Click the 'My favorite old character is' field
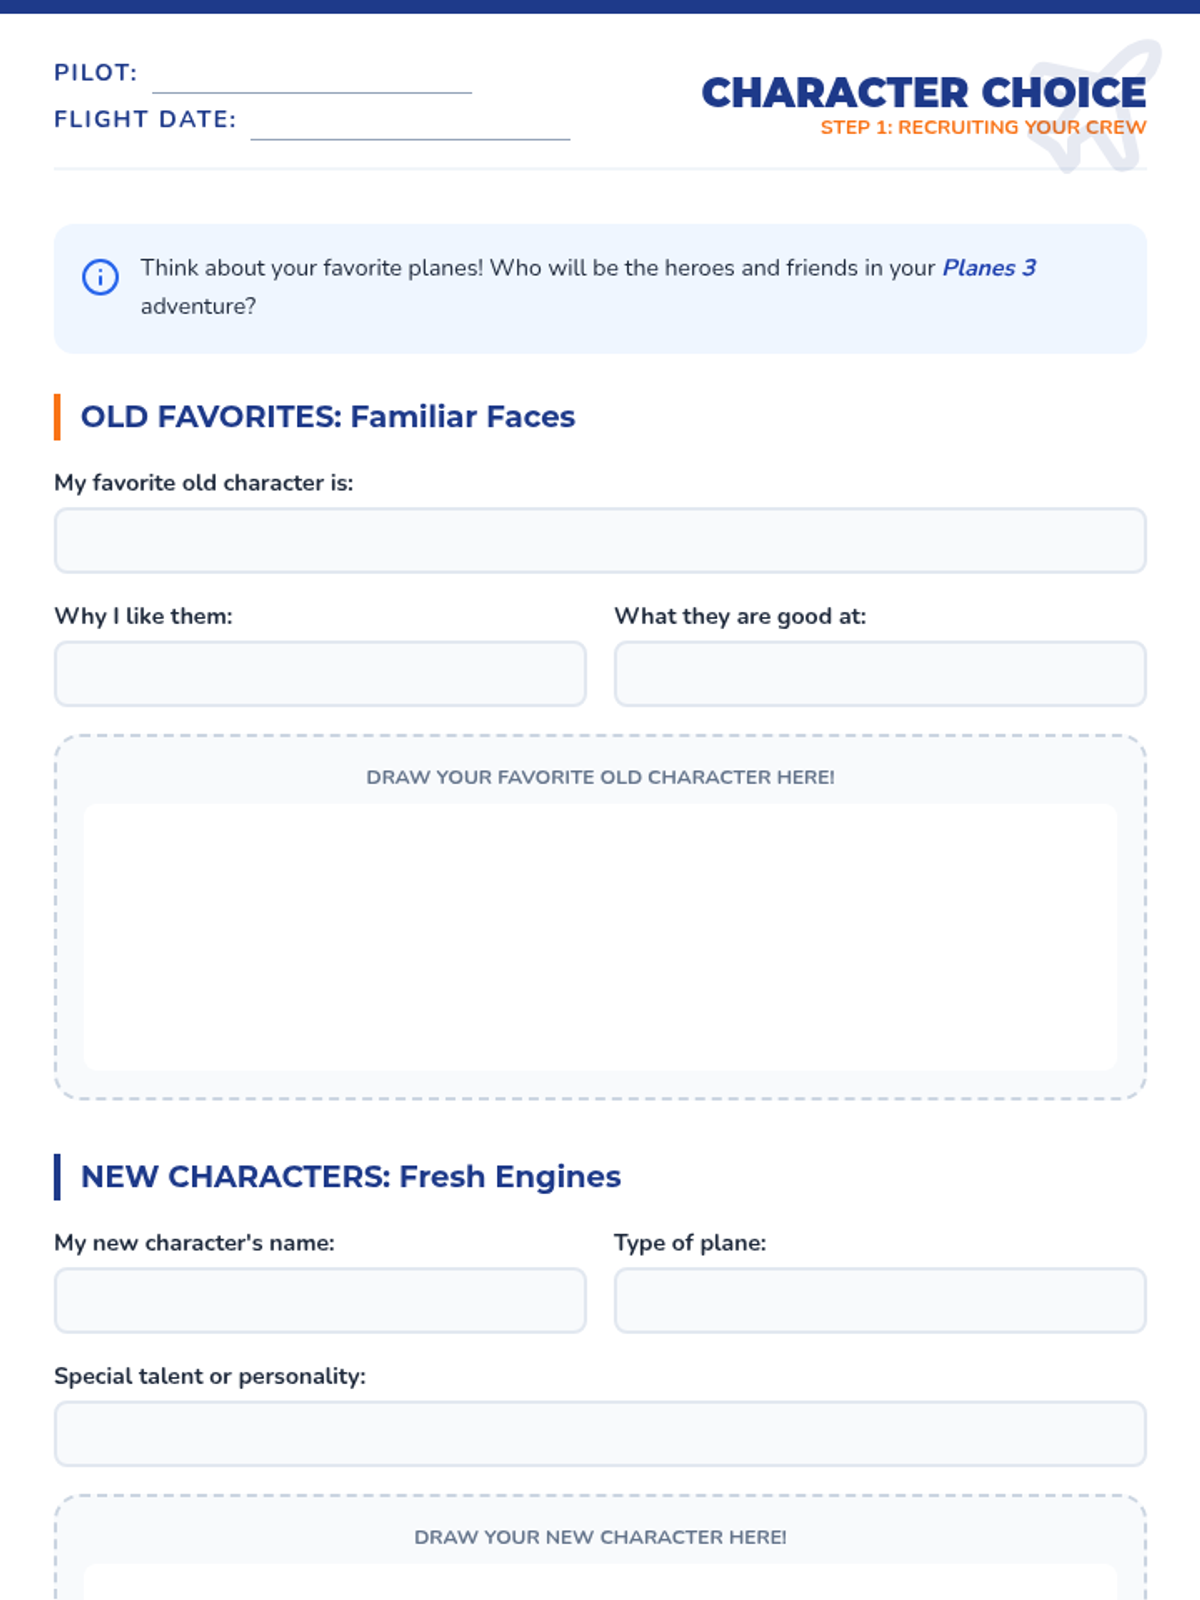 tap(600, 540)
